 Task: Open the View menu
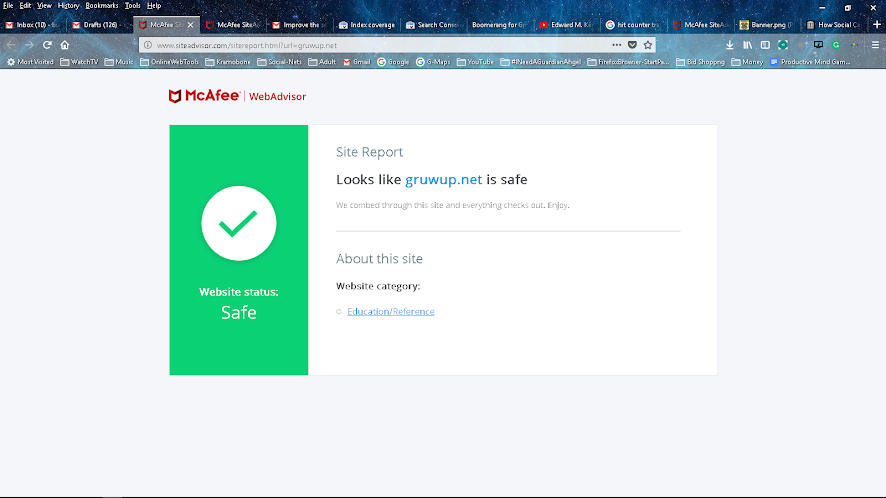tap(44, 6)
